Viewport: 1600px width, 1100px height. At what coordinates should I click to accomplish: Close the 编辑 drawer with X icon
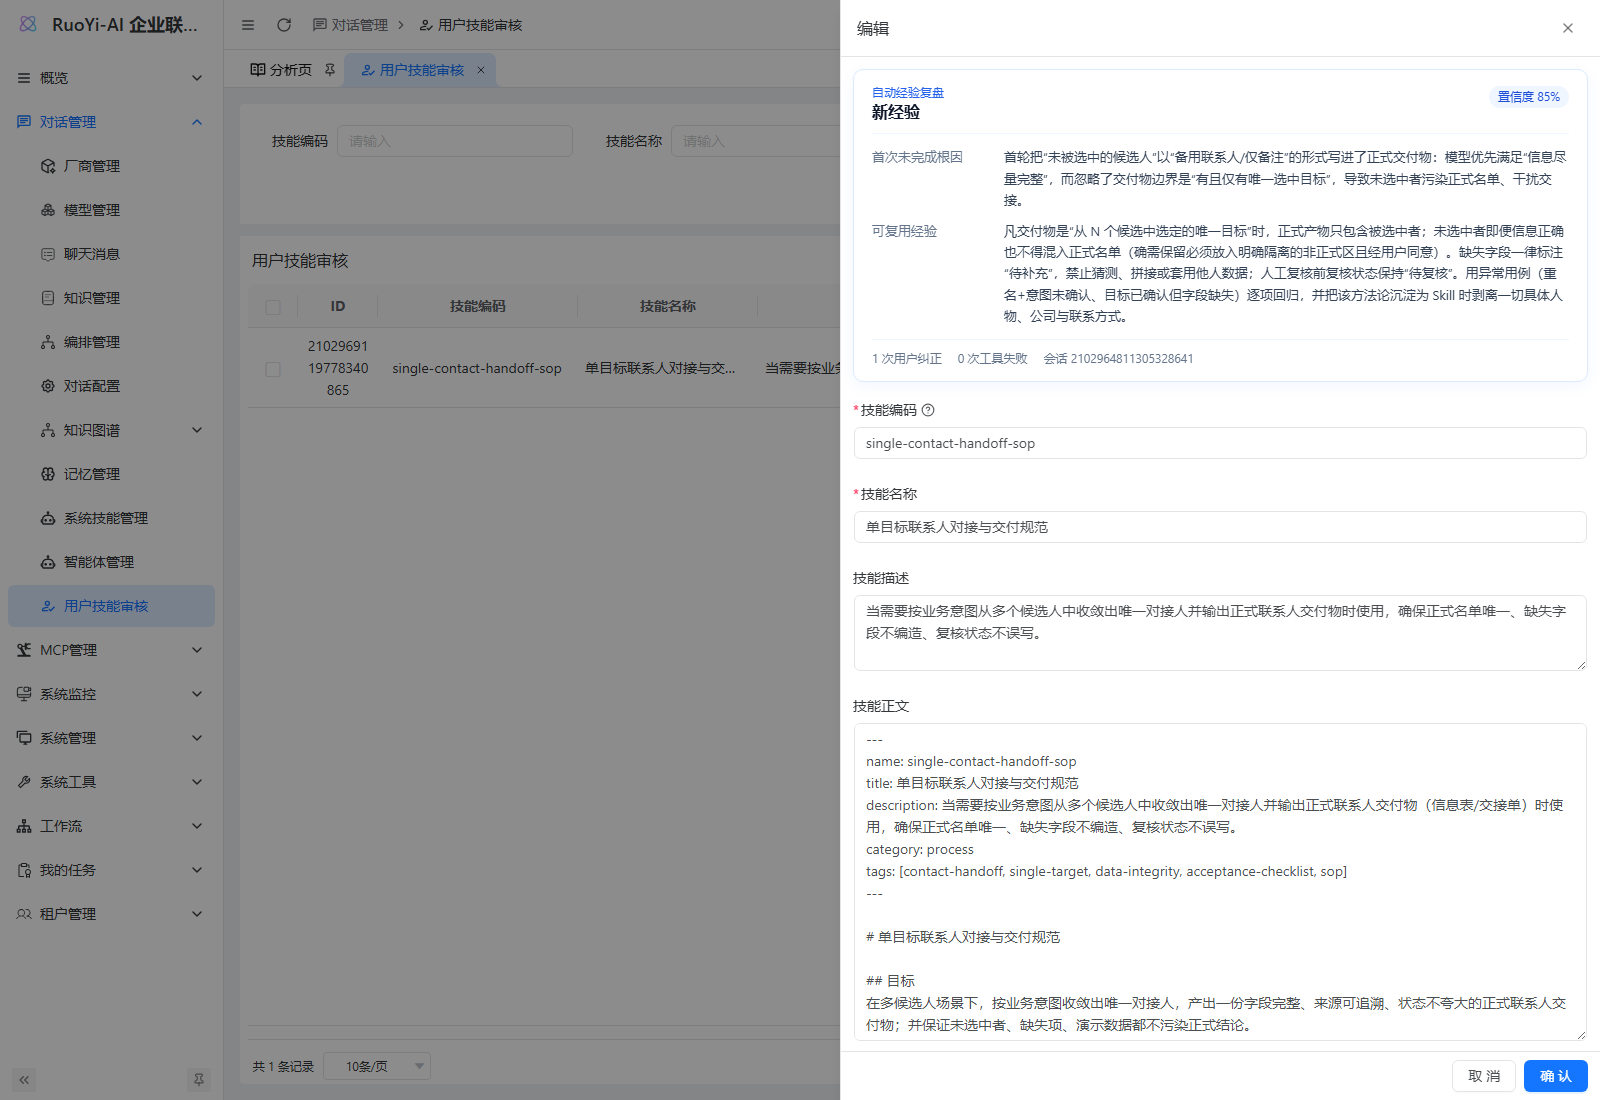point(1568,28)
